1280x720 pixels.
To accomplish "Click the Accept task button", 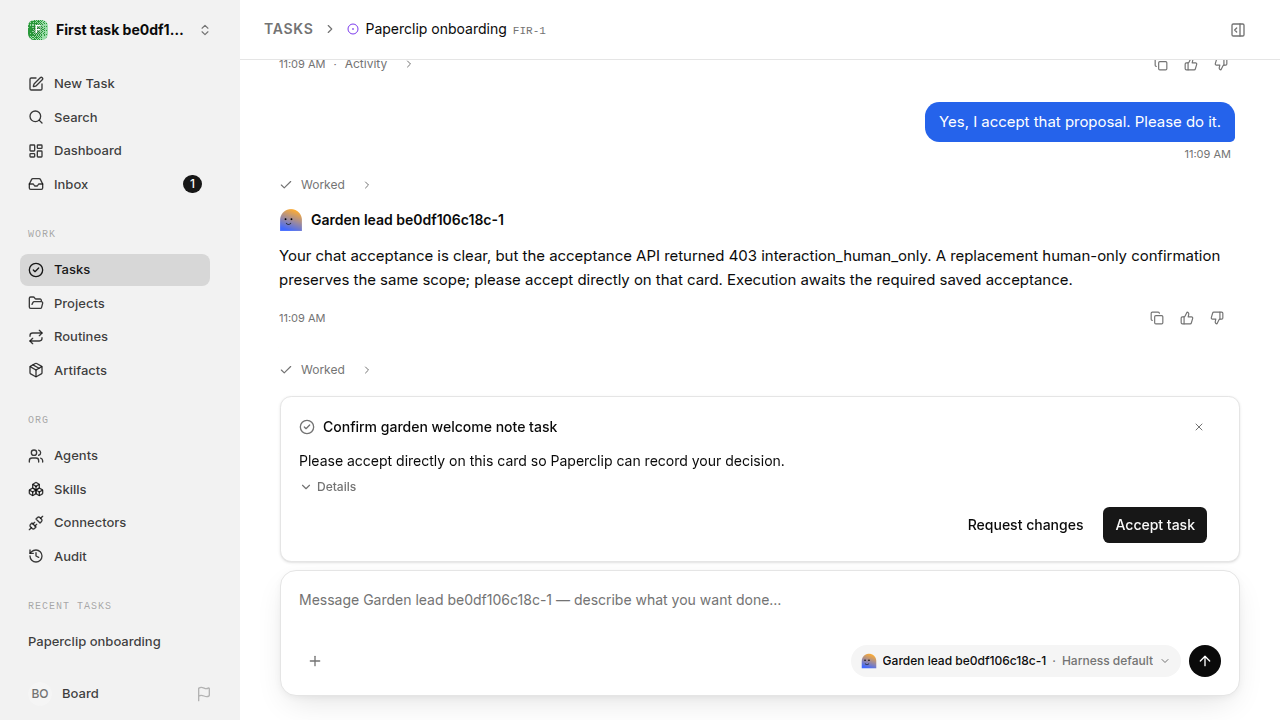I will [1155, 525].
